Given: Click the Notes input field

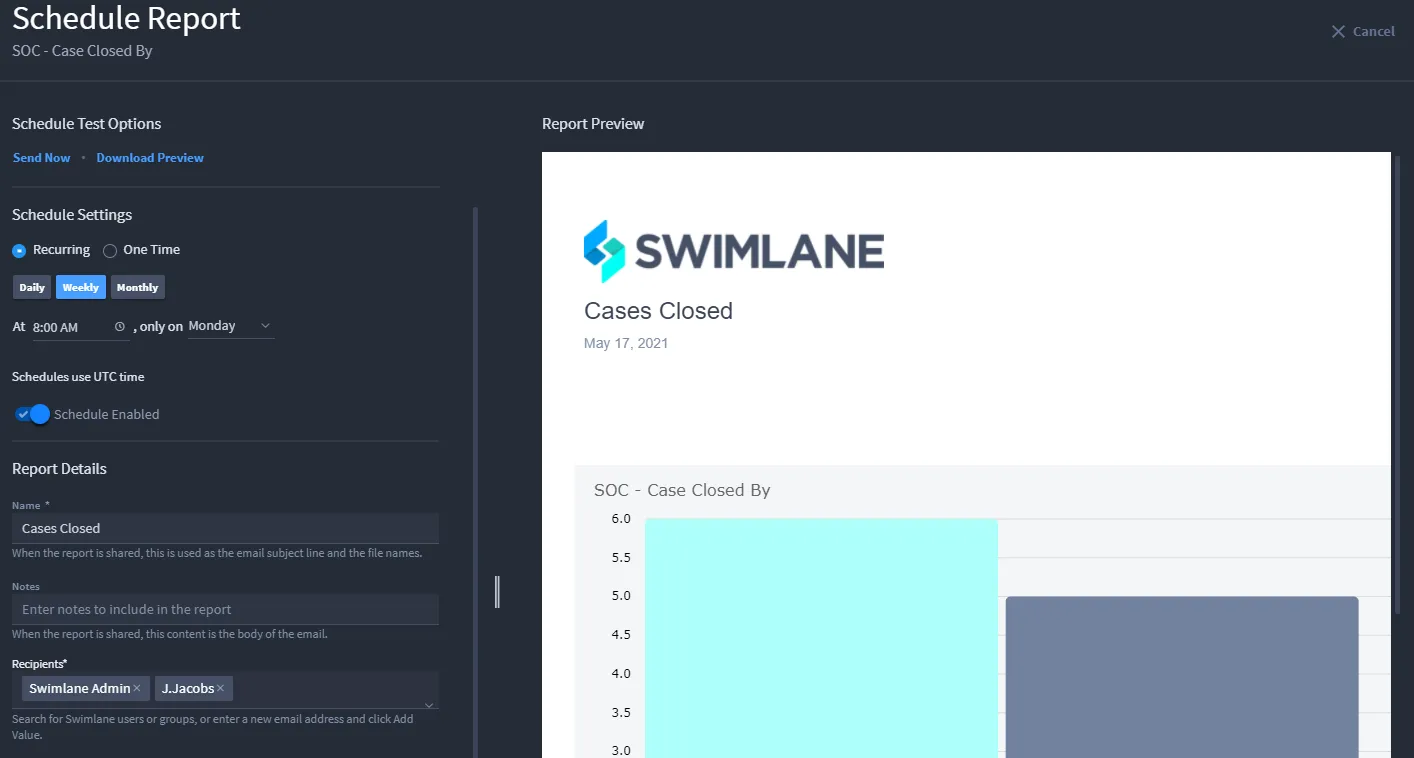Looking at the screenshot, I should point(225,609).
